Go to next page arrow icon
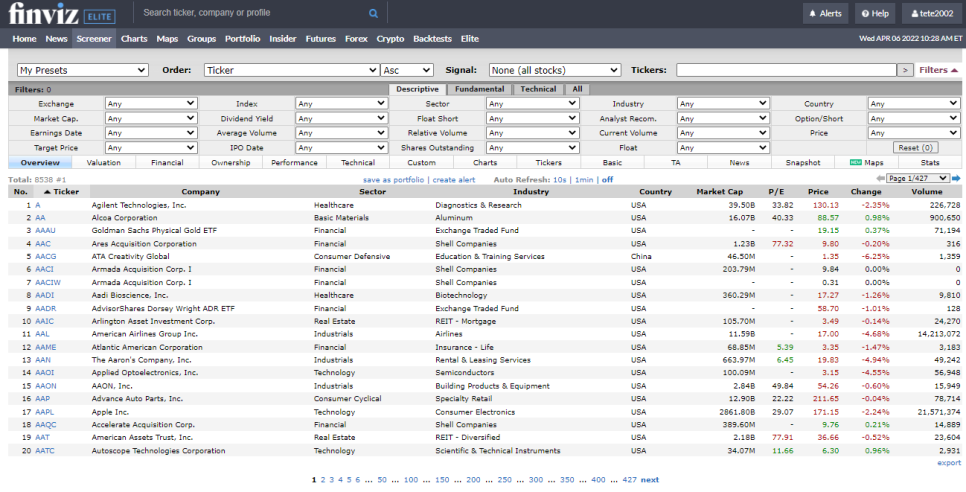966x492 pixels. point(956,179)
